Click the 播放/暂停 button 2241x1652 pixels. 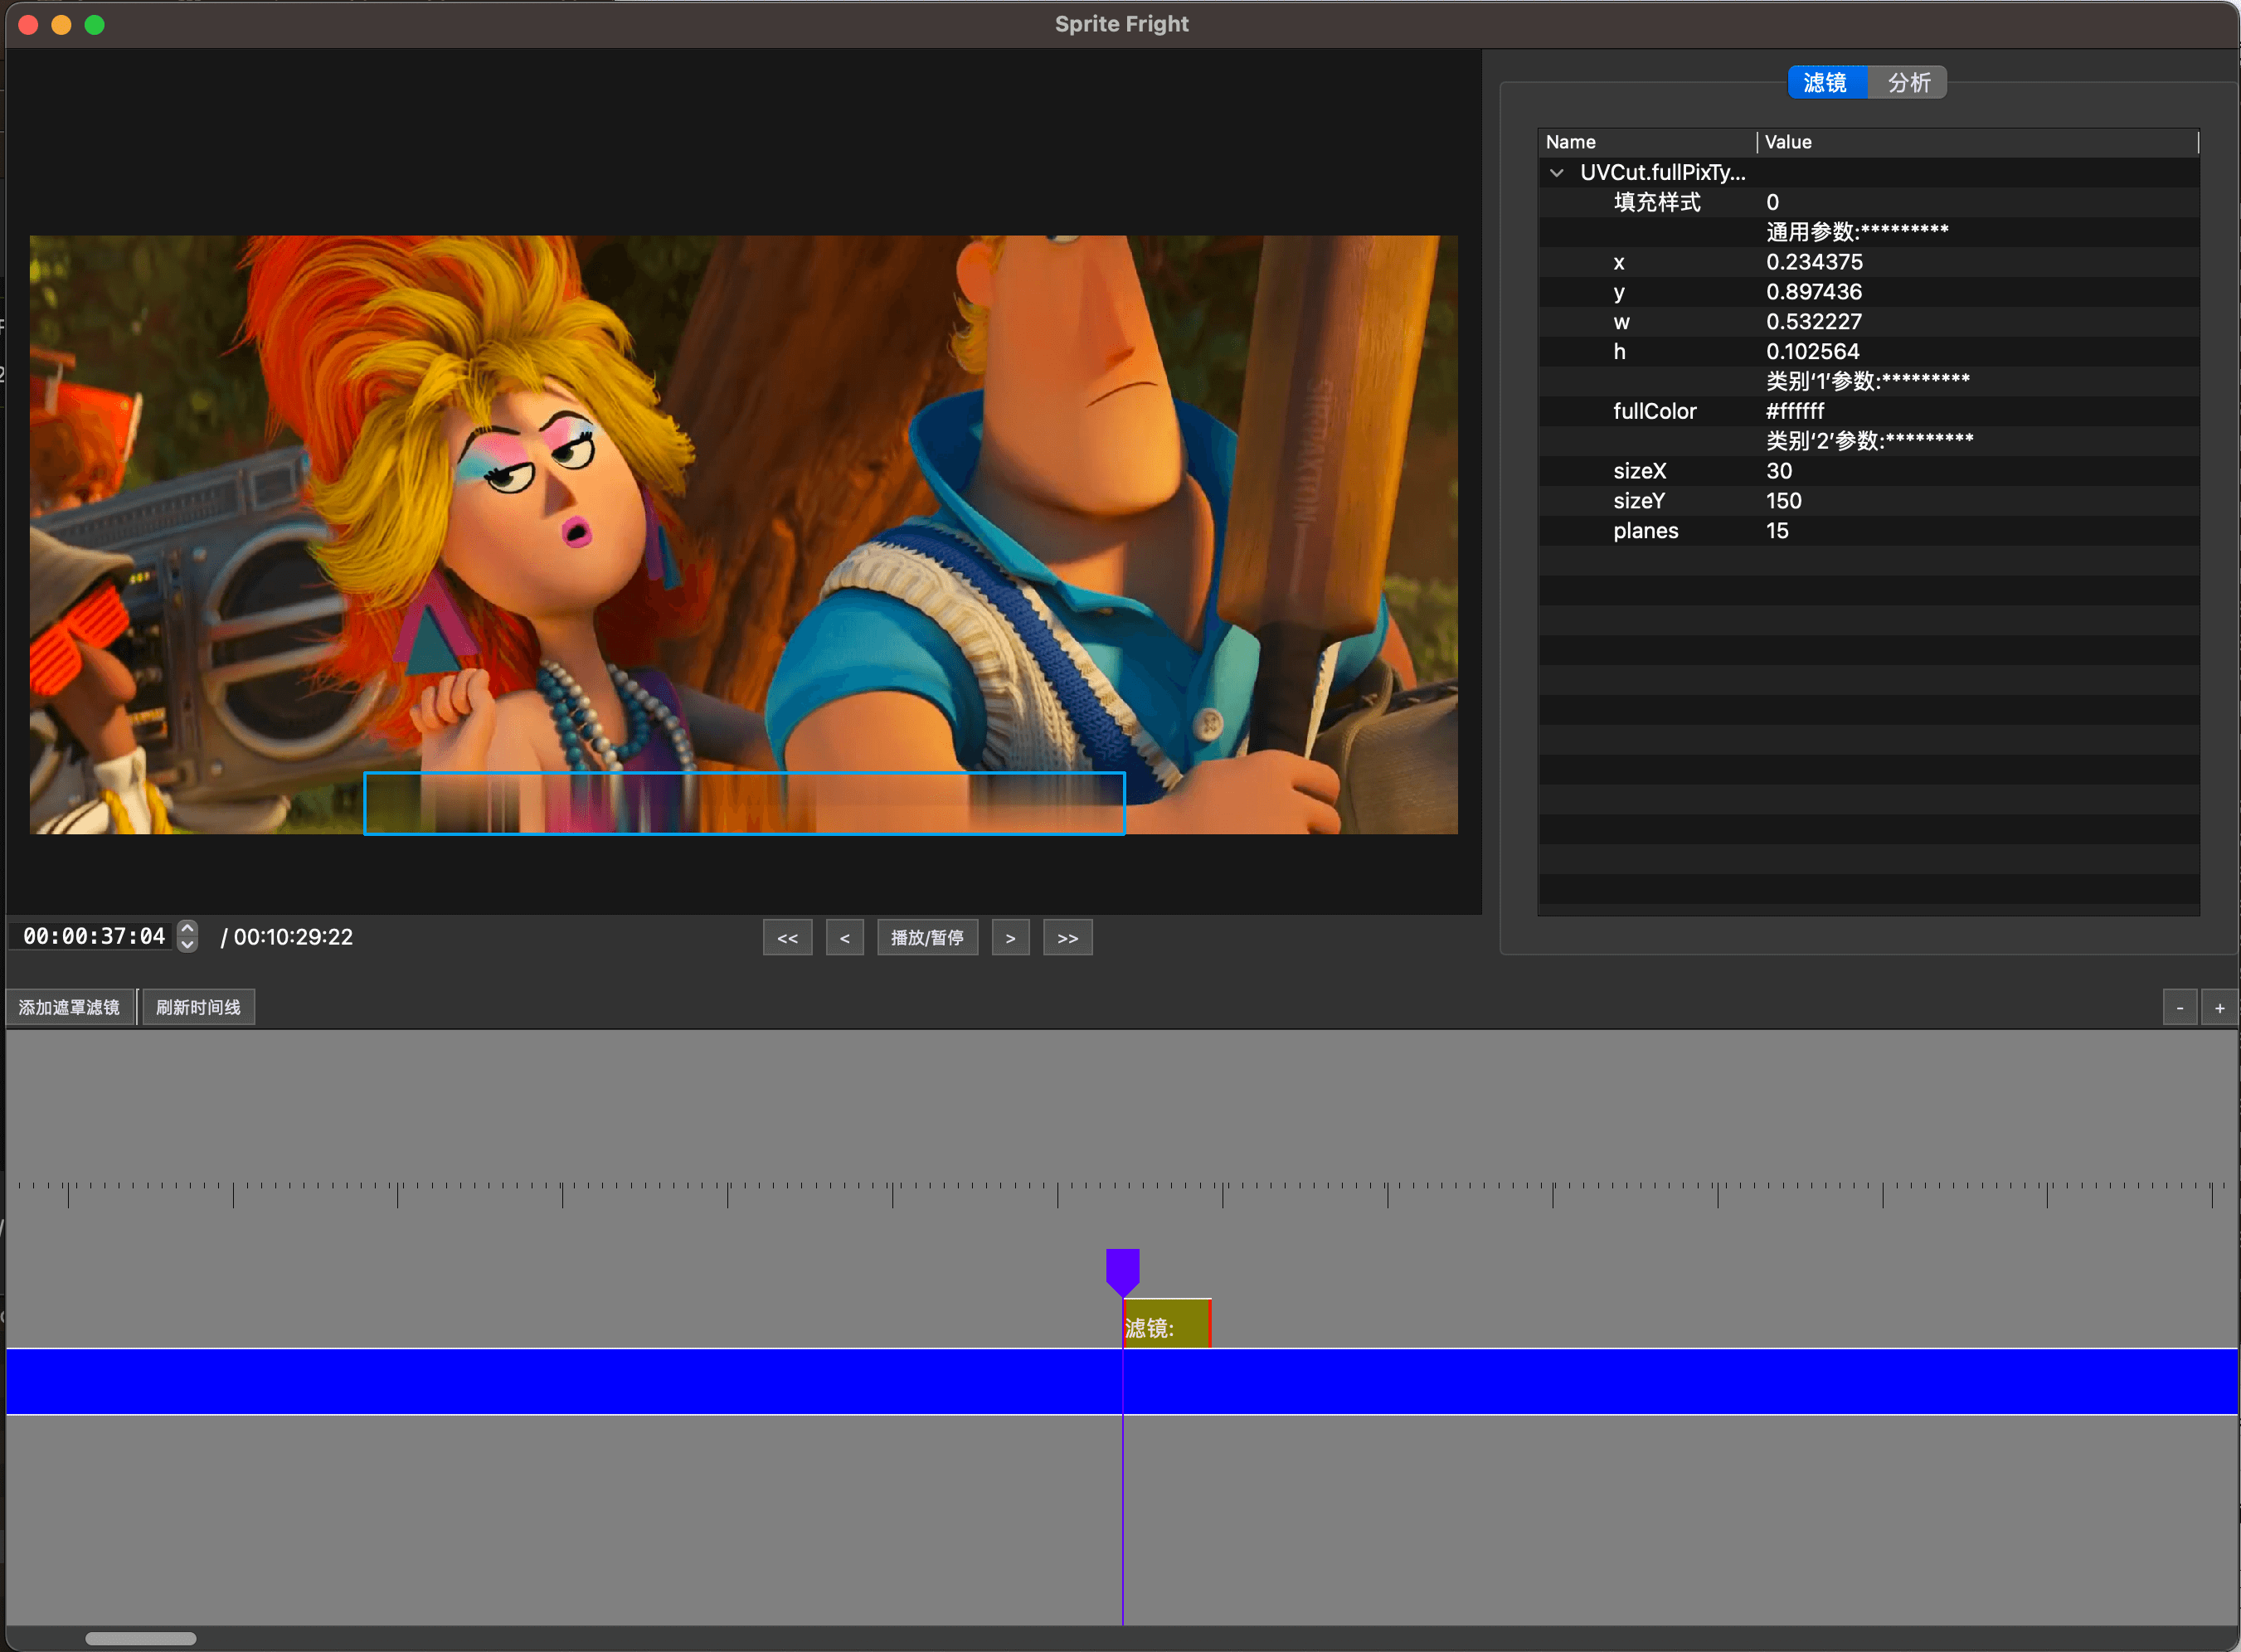[x=927, y=938]
